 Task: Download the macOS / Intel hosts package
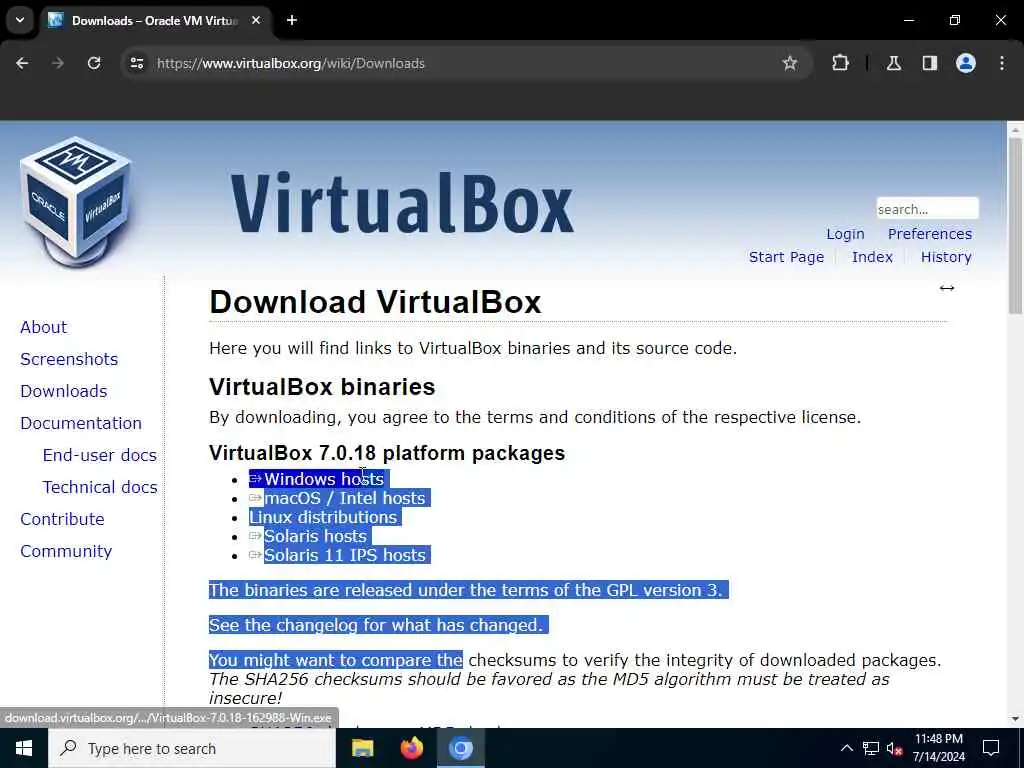(345, 498)
